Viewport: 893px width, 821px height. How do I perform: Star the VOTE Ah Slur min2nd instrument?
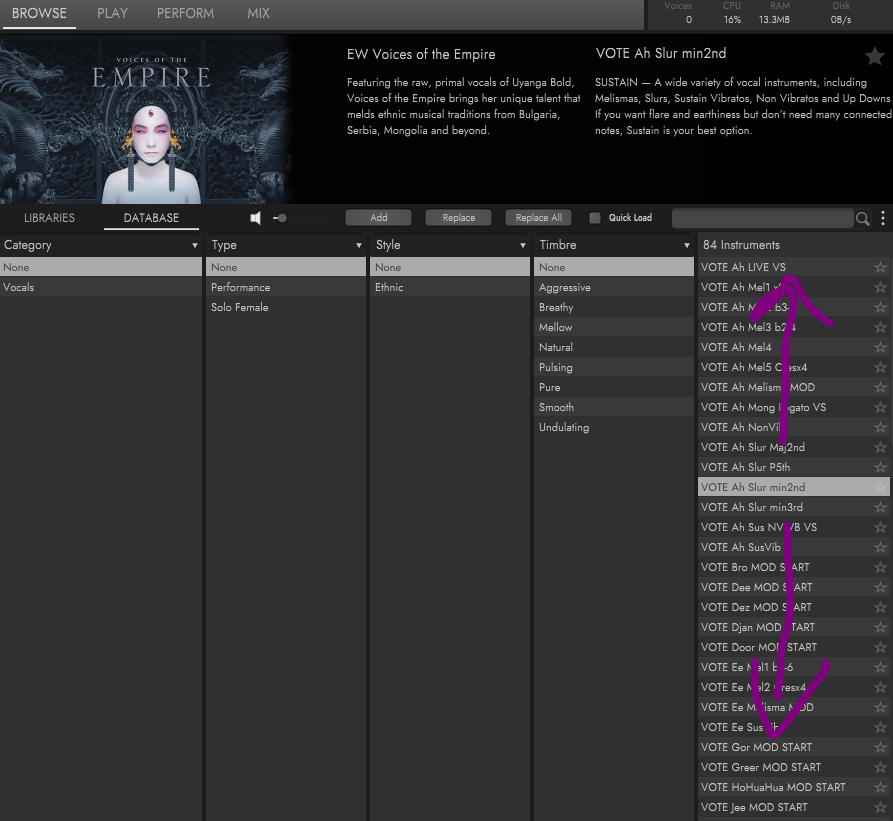click(x=880, y=487)
